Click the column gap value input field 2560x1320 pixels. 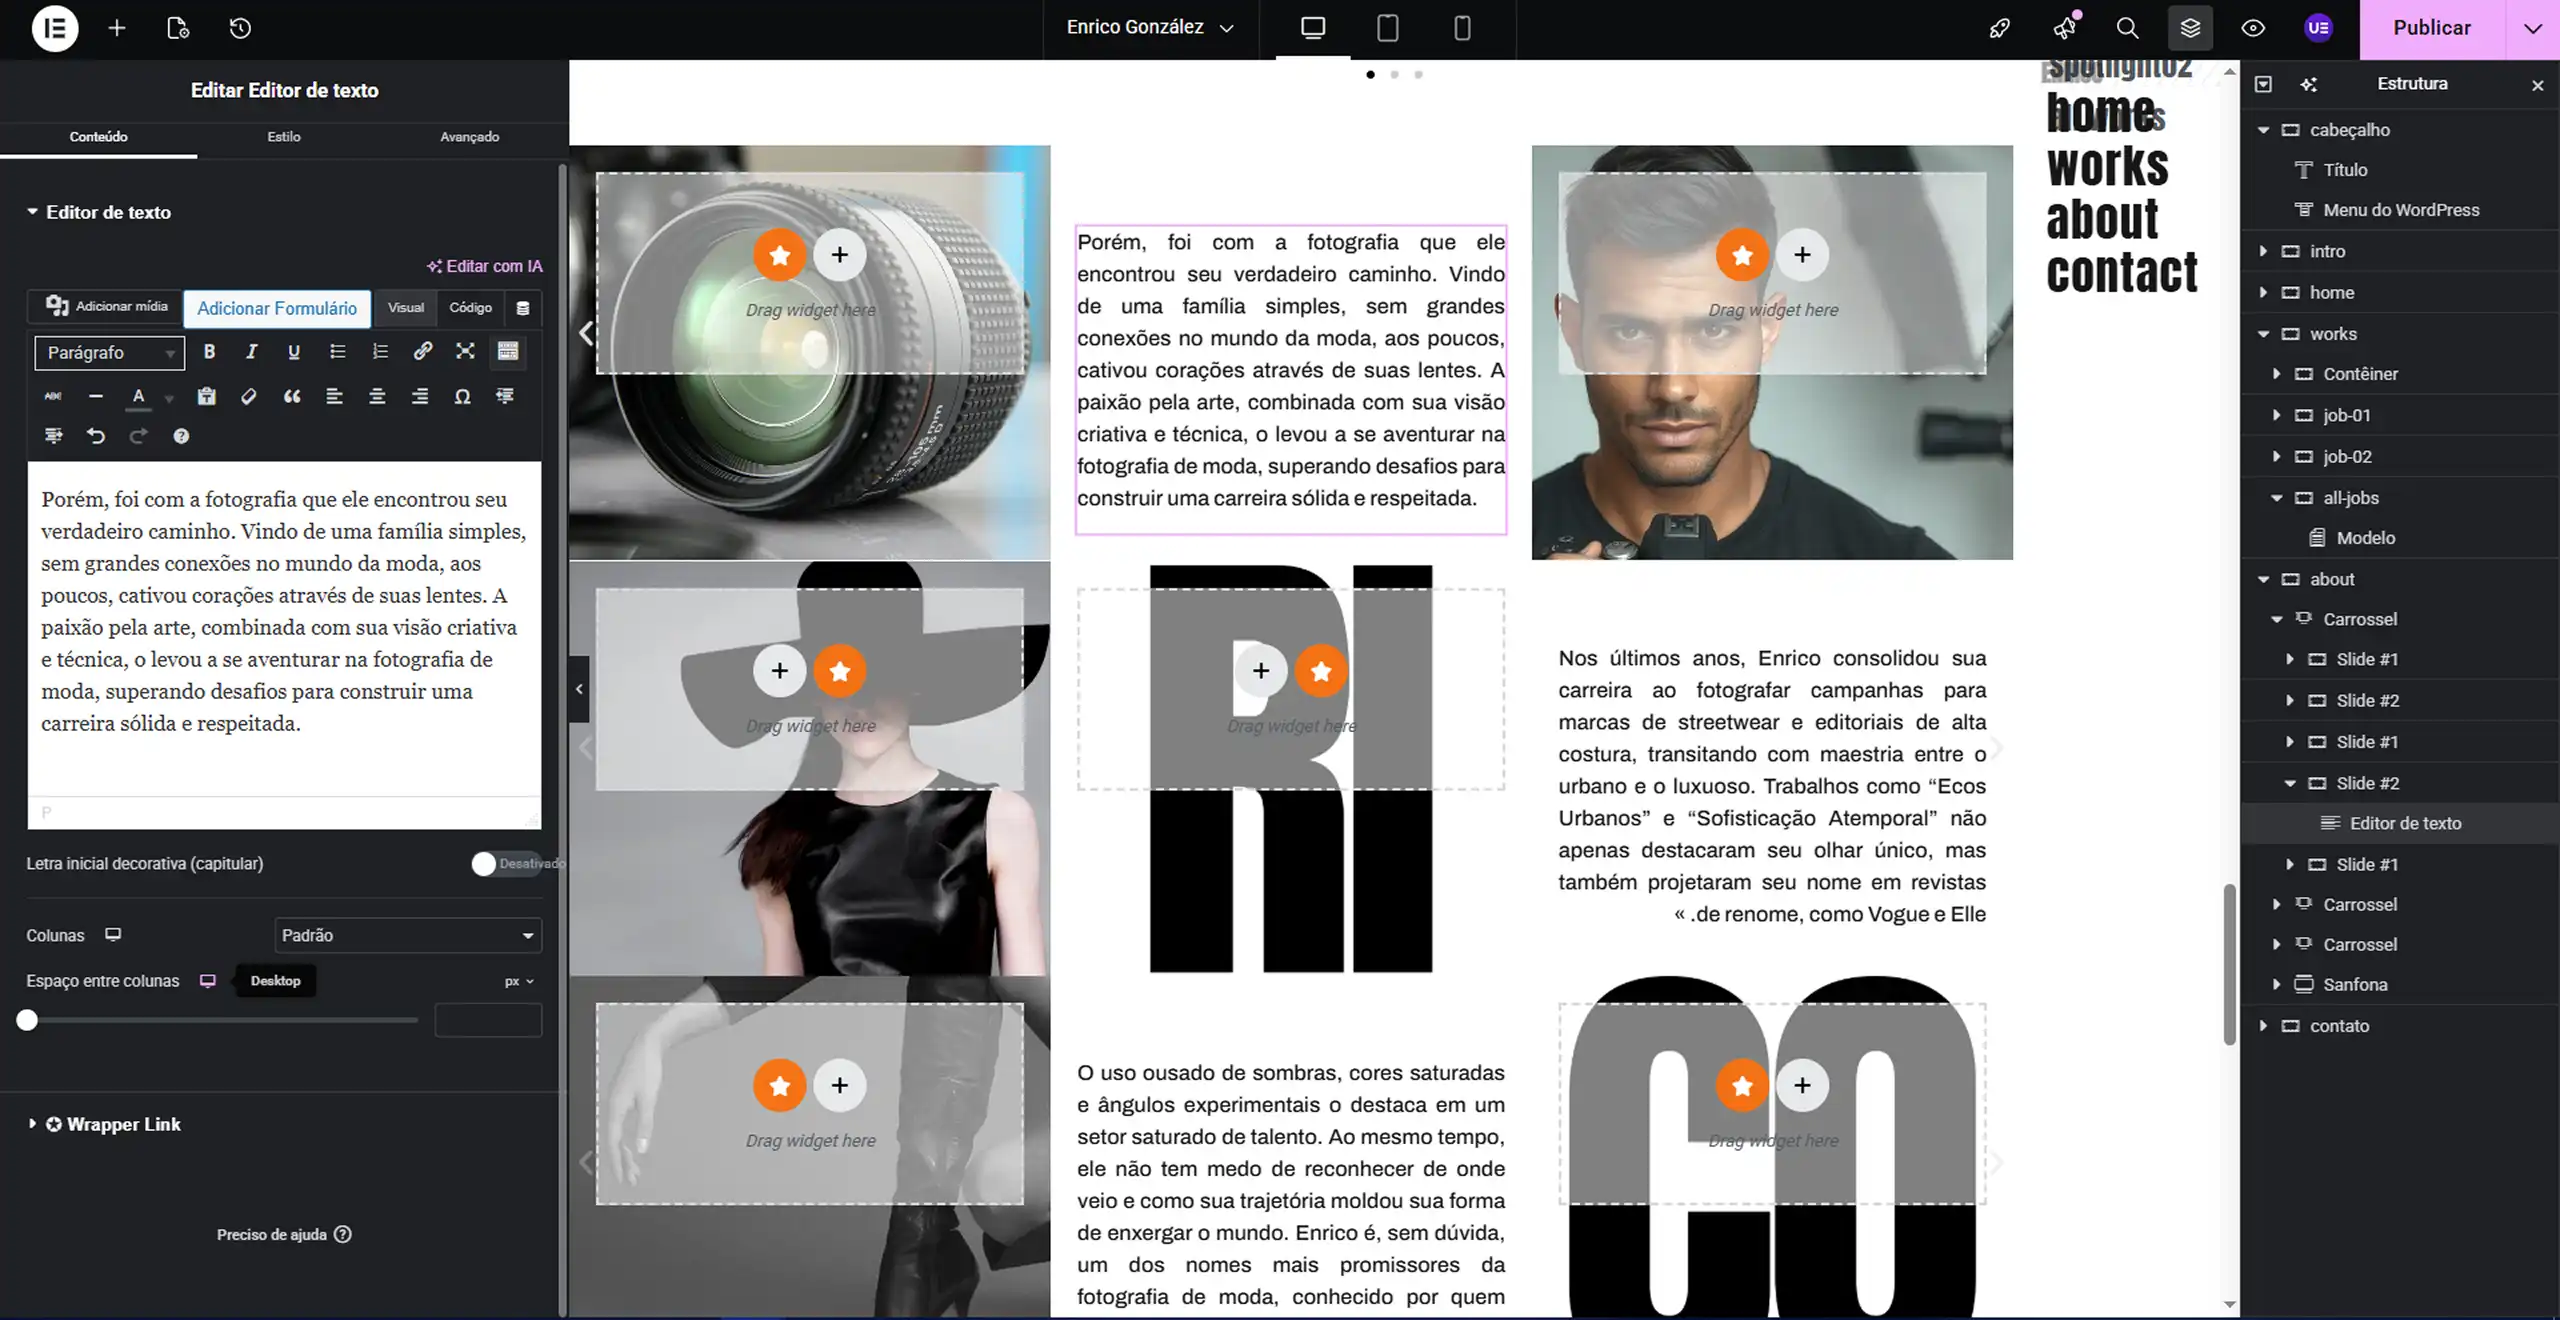488,1021
